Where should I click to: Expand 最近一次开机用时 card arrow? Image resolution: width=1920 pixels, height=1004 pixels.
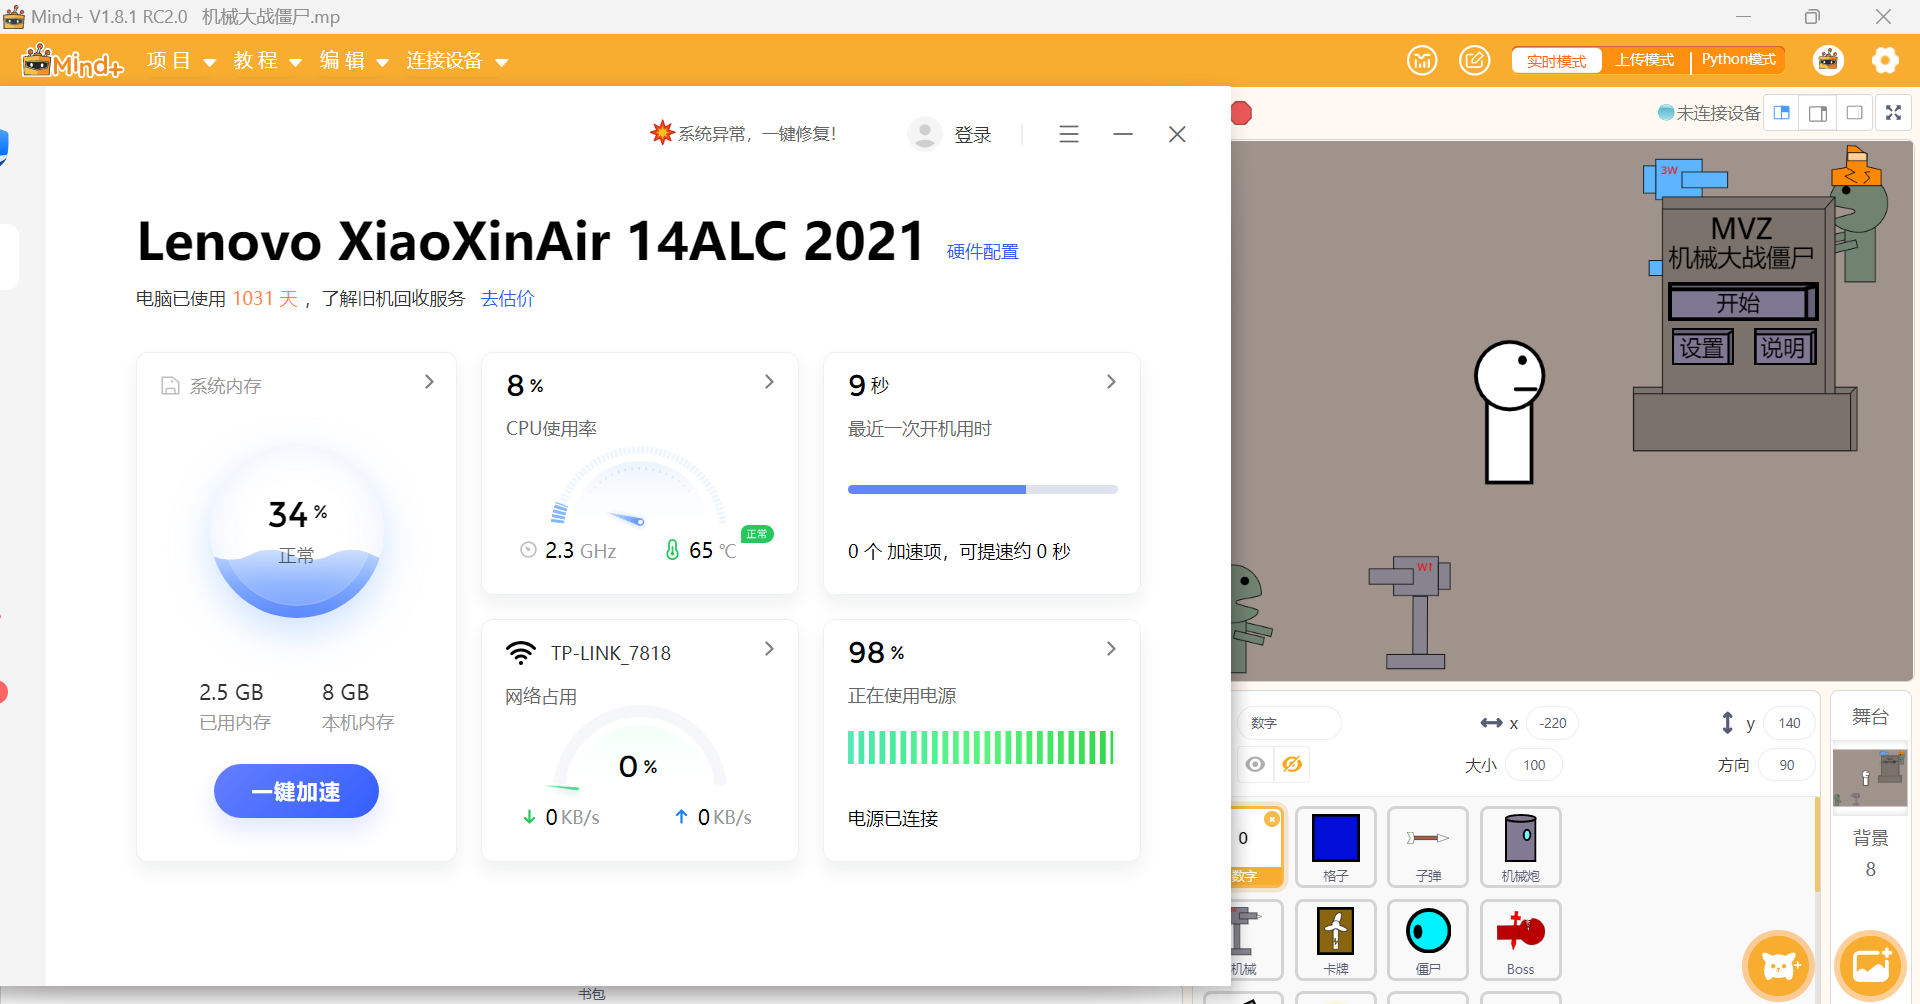pyautogui.click(x=1111, y=382)
